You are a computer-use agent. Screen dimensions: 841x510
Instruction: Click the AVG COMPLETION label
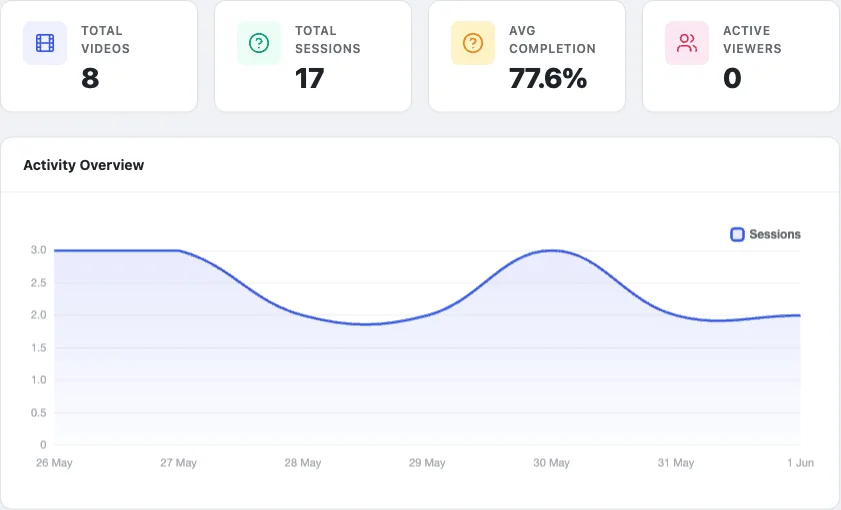pyautogui.click(x=552, y=40)
